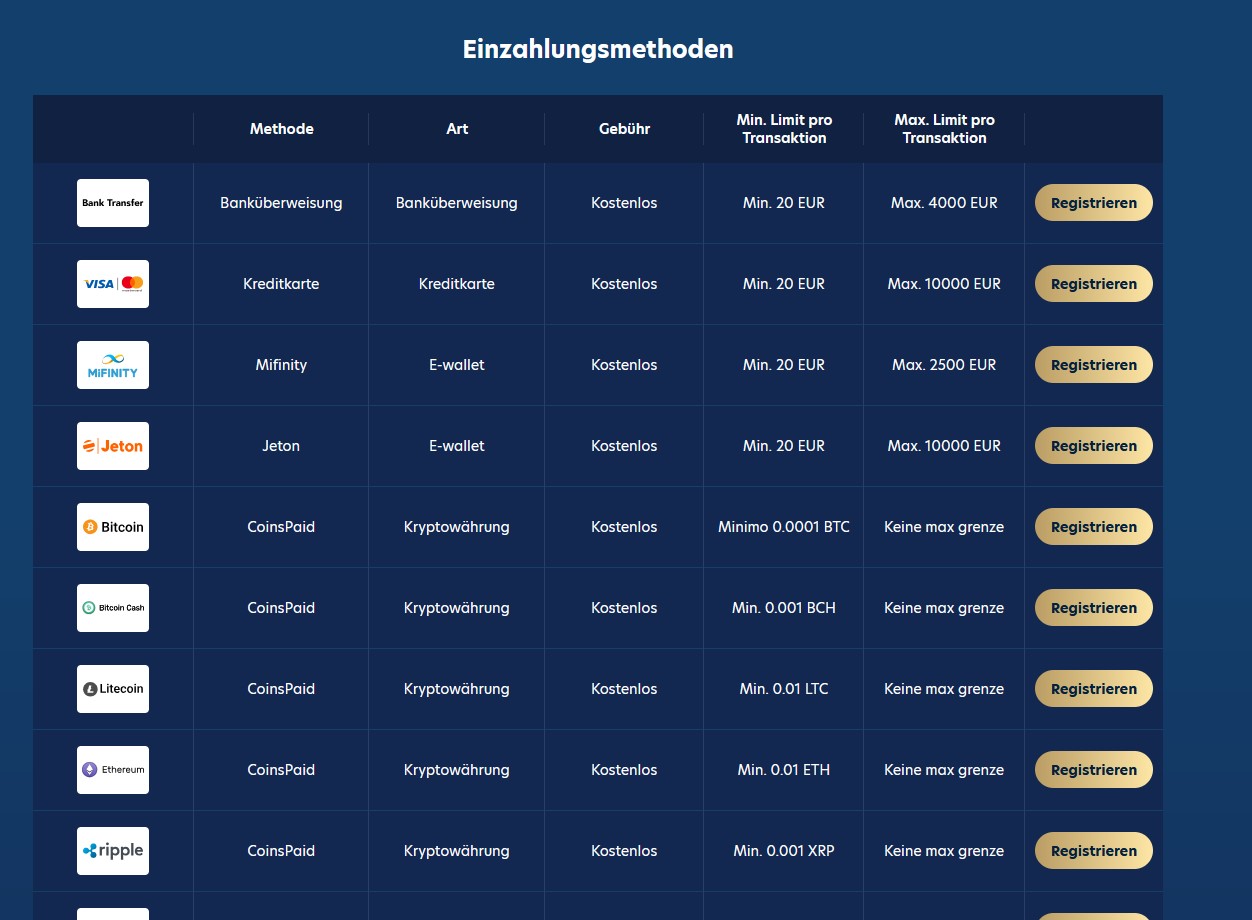Click Registrieren in the Mifinity row

pos(1094,365)
